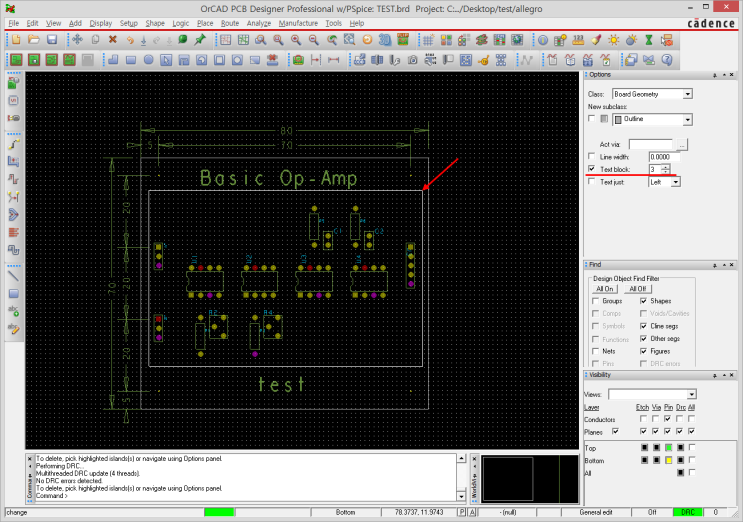Select the Move tool icon
Image resolution: width=743 pixels, height=522 pixels.
click(x=77, y=40)
